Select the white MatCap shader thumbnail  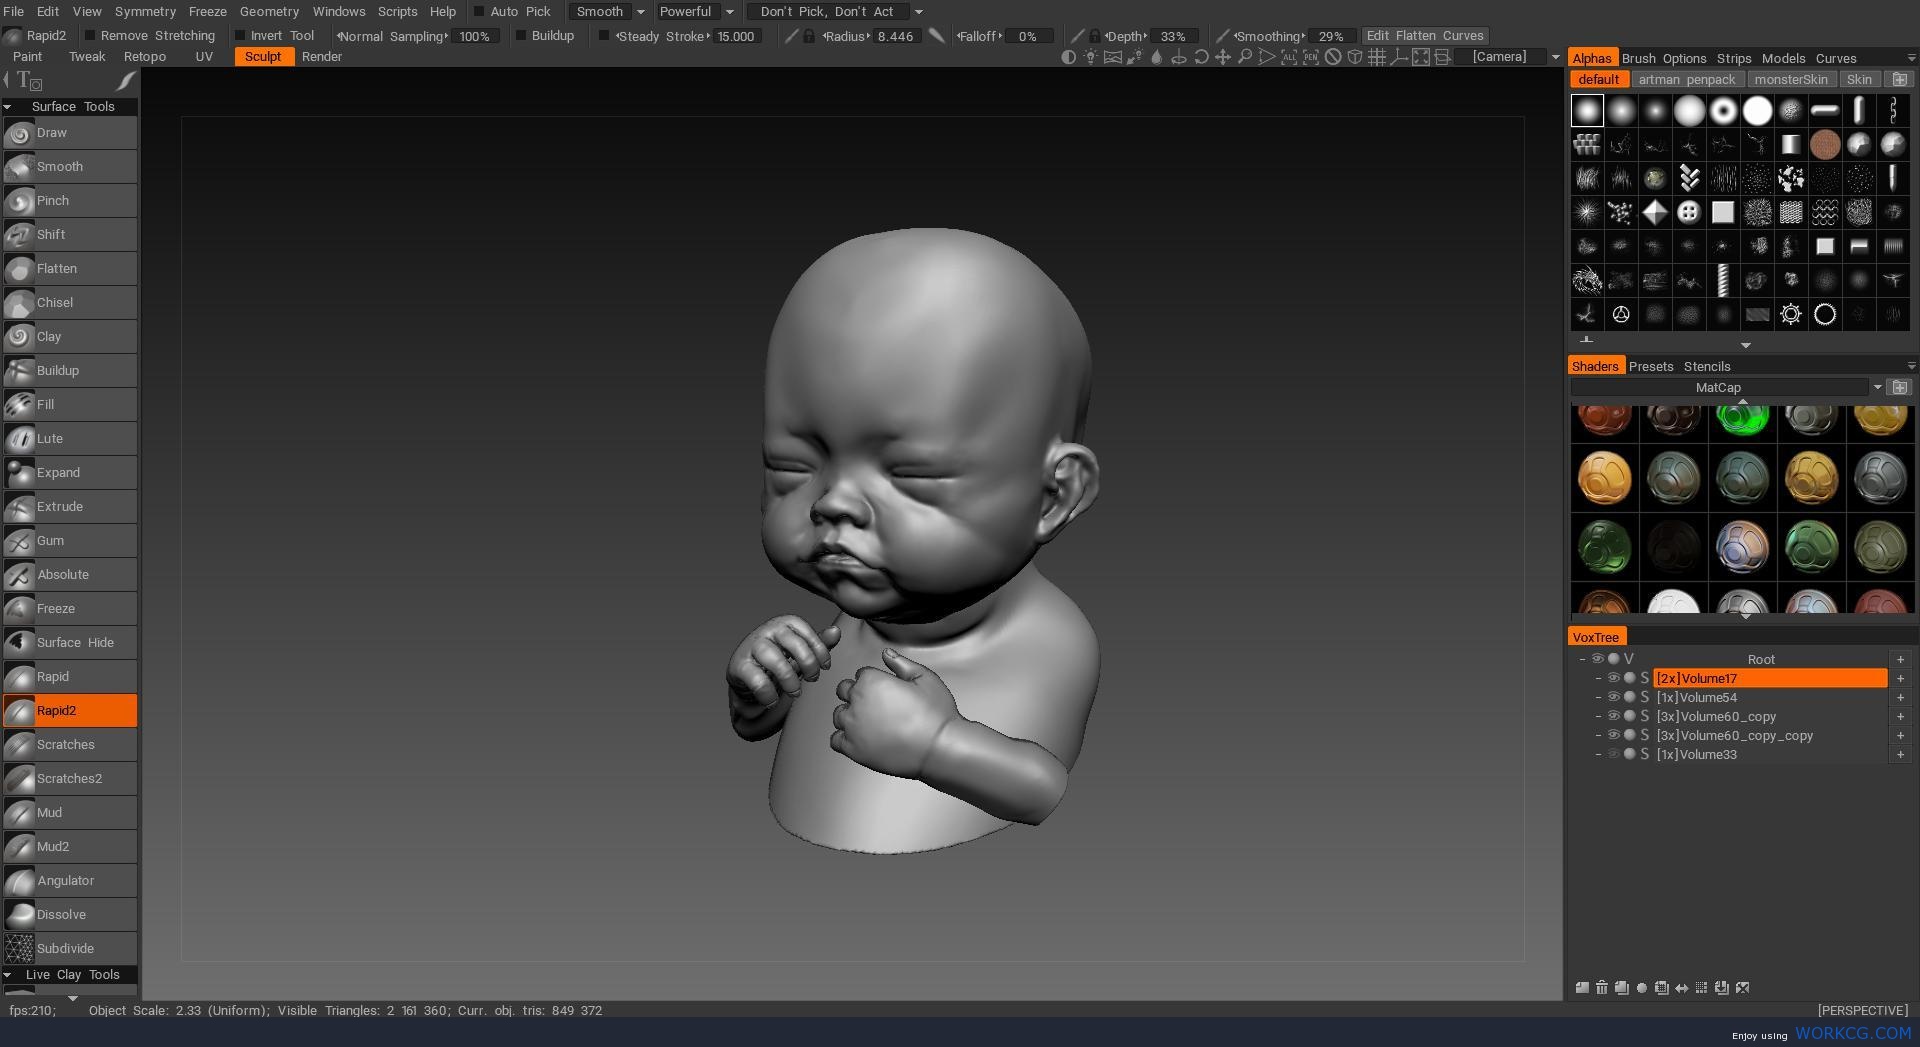[1673, 601]
